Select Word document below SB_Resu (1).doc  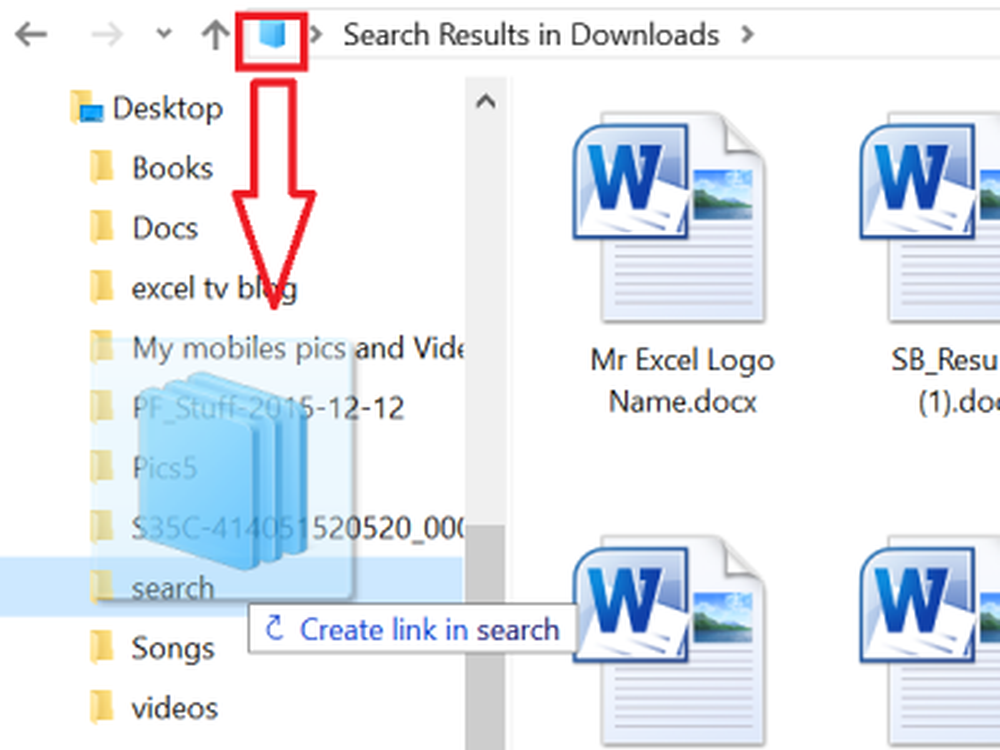[x=931, y=641]
